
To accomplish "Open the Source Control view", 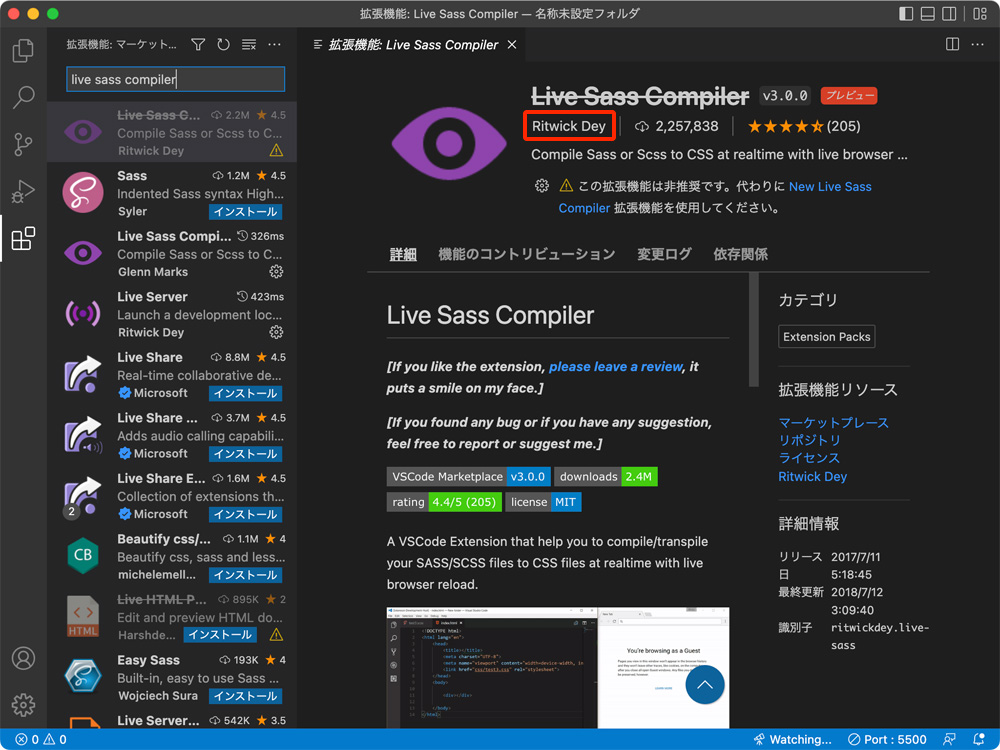I will 23,145.
